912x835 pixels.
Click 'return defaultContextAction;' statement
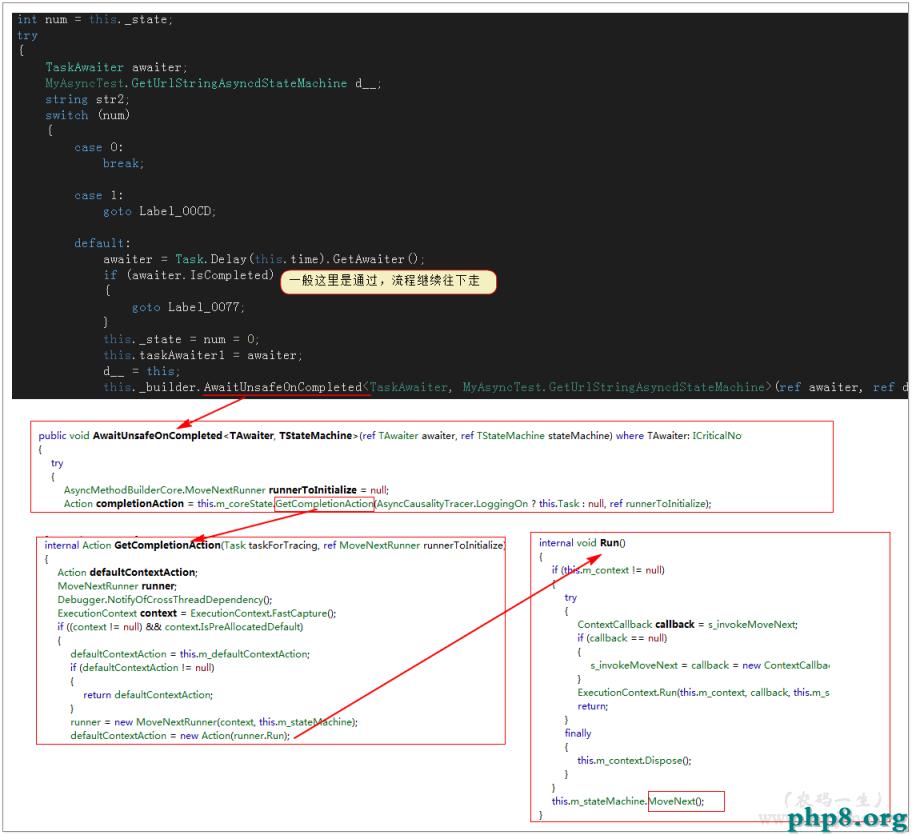tap(148, 695)
